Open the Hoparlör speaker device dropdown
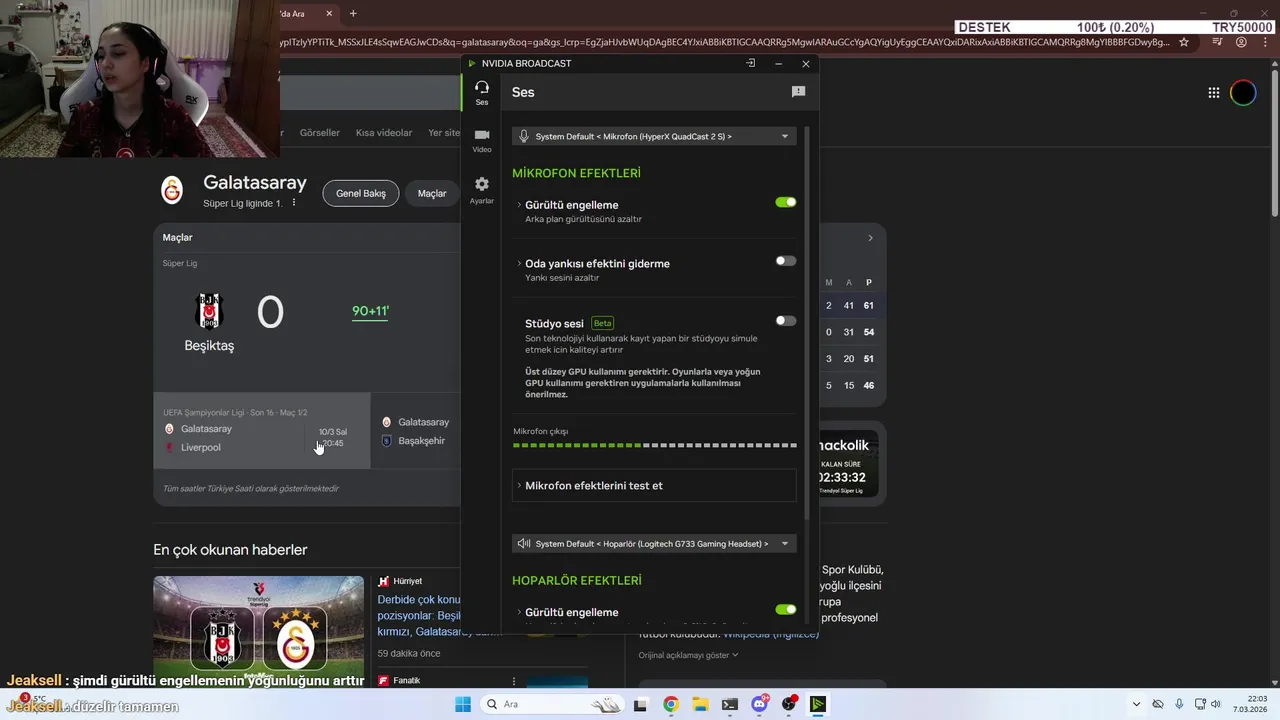 click(x=654, y=544)
